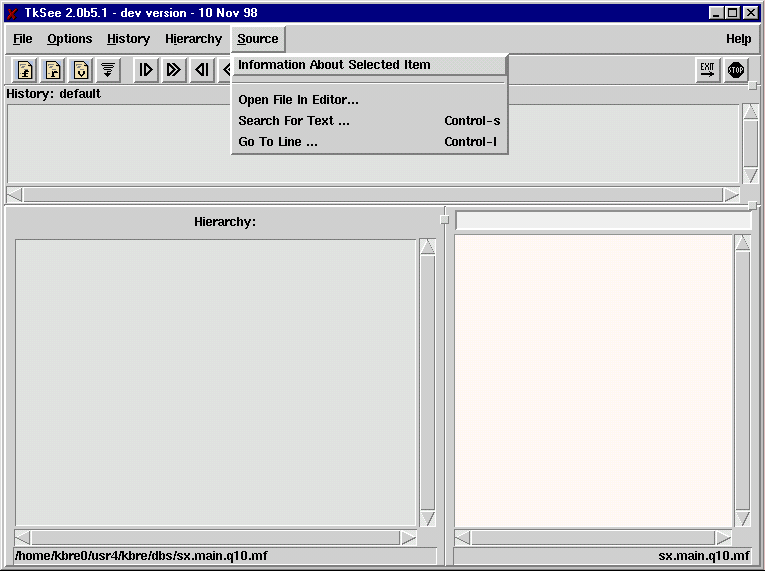Screen dimensions: 765x571
Task: Click the source pane scroll-up arrow
Action: coord(743,243)
